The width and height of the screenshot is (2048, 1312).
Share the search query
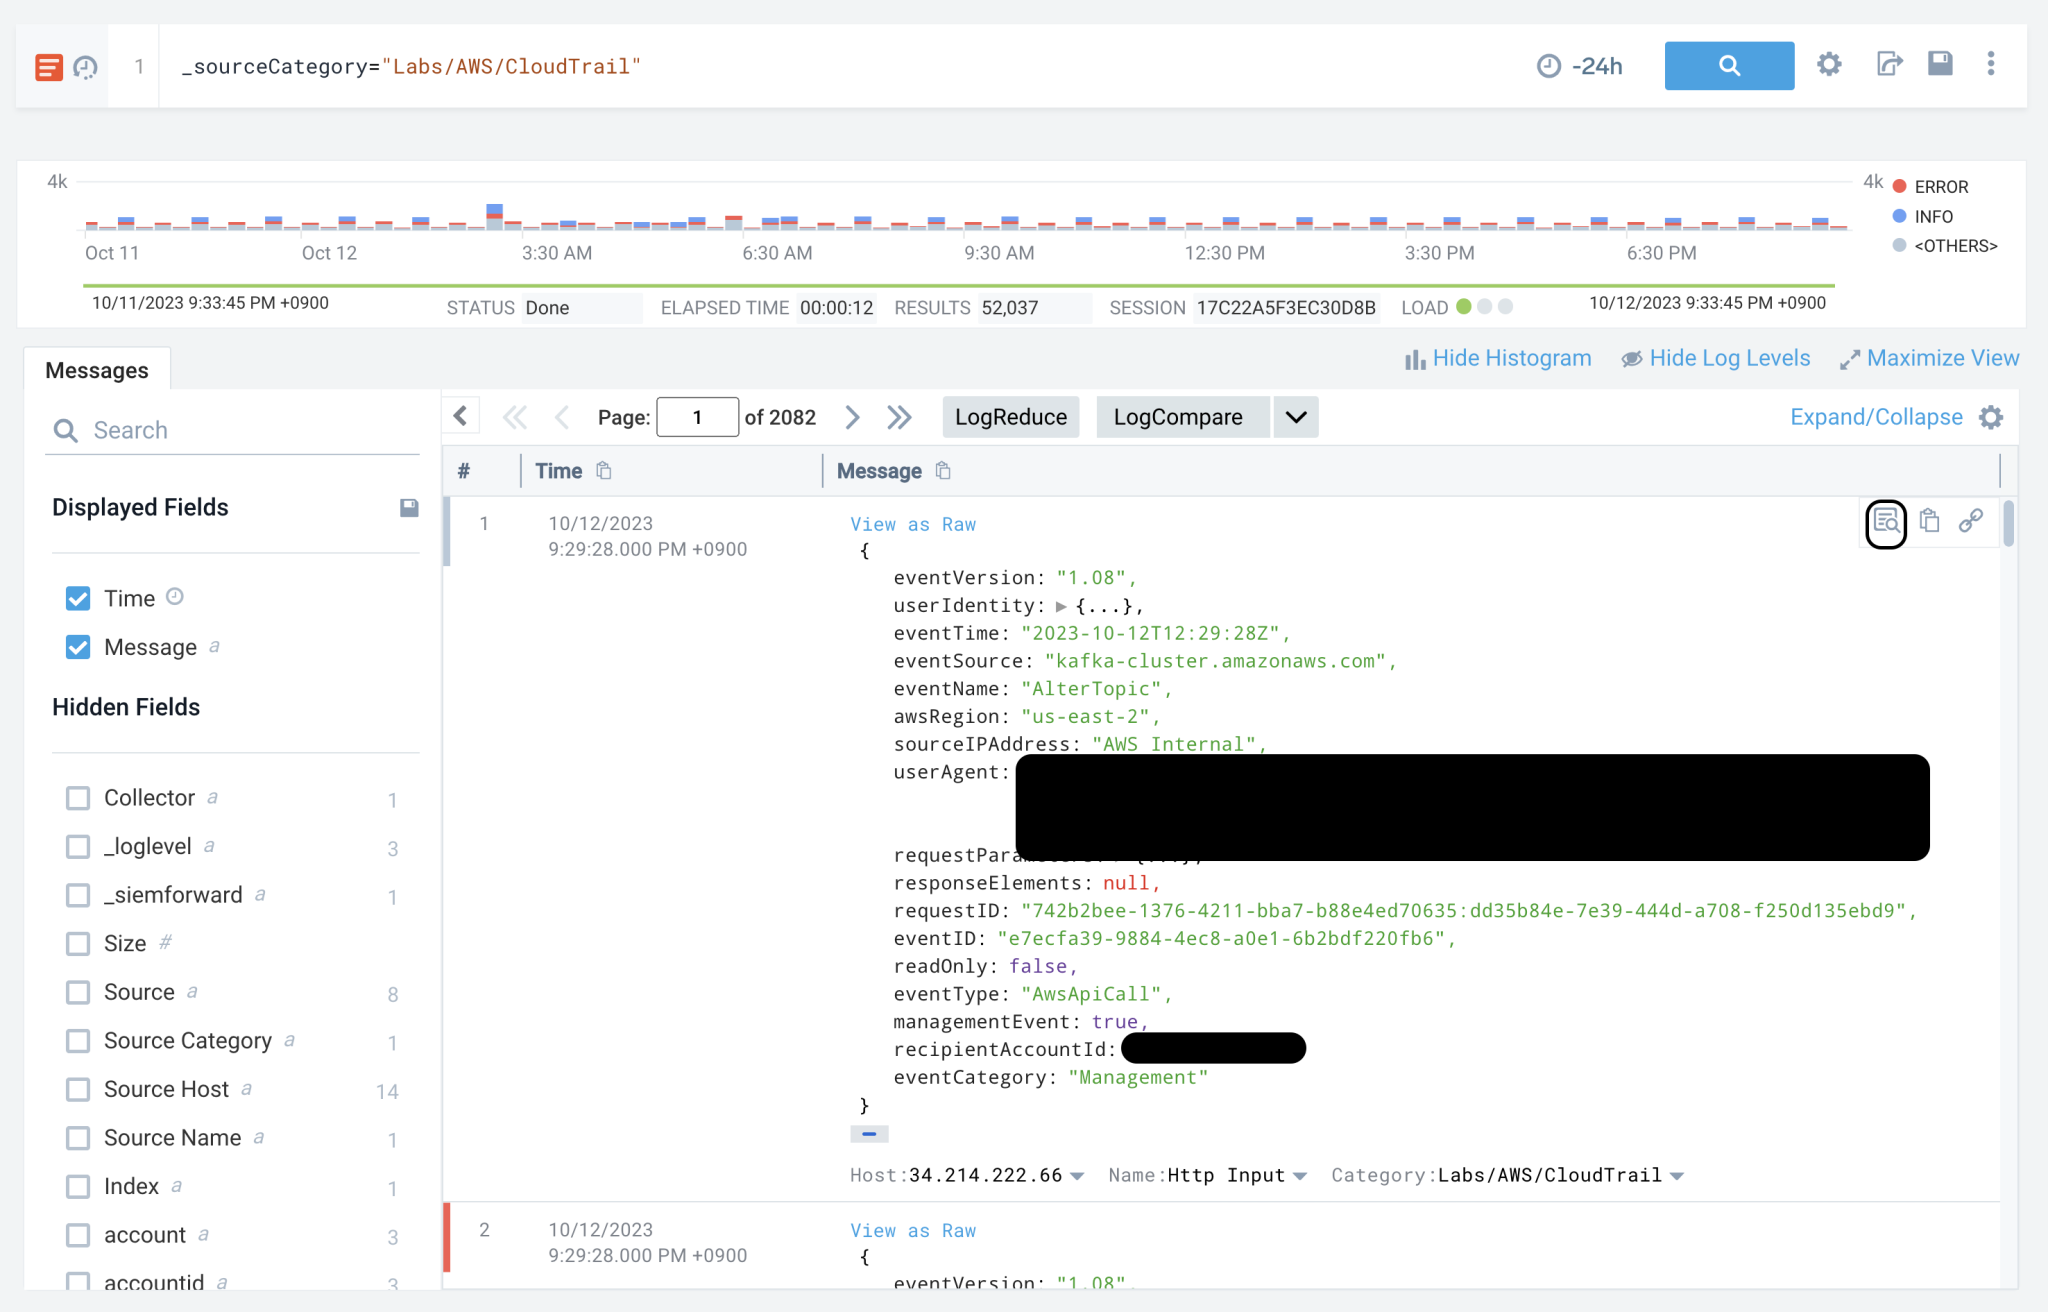[x=1889, y=64]
